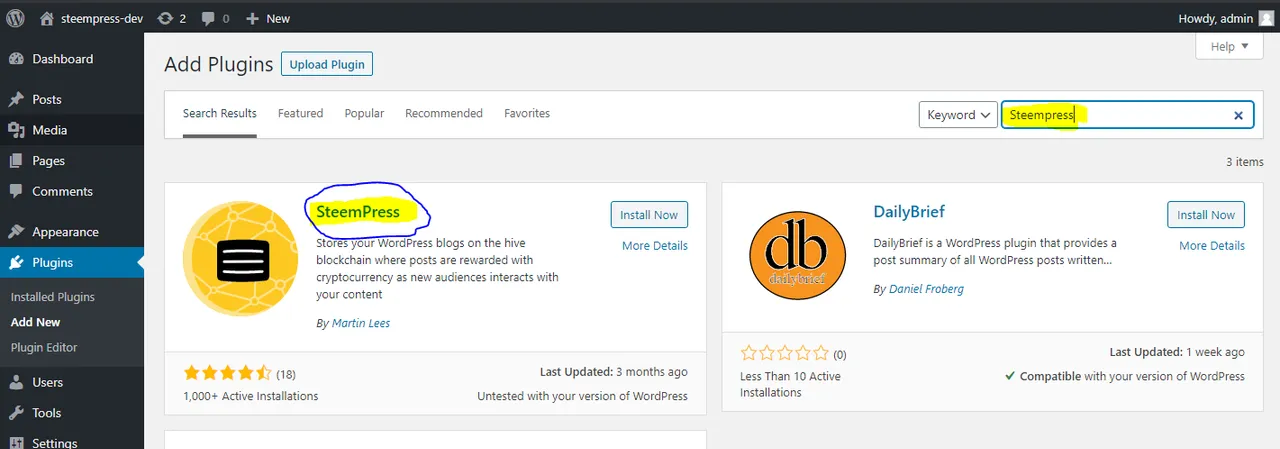Click the Pages sidebar icon
Screen dimensions: 1280x449
pyautogui.click(x=16, y=160)
